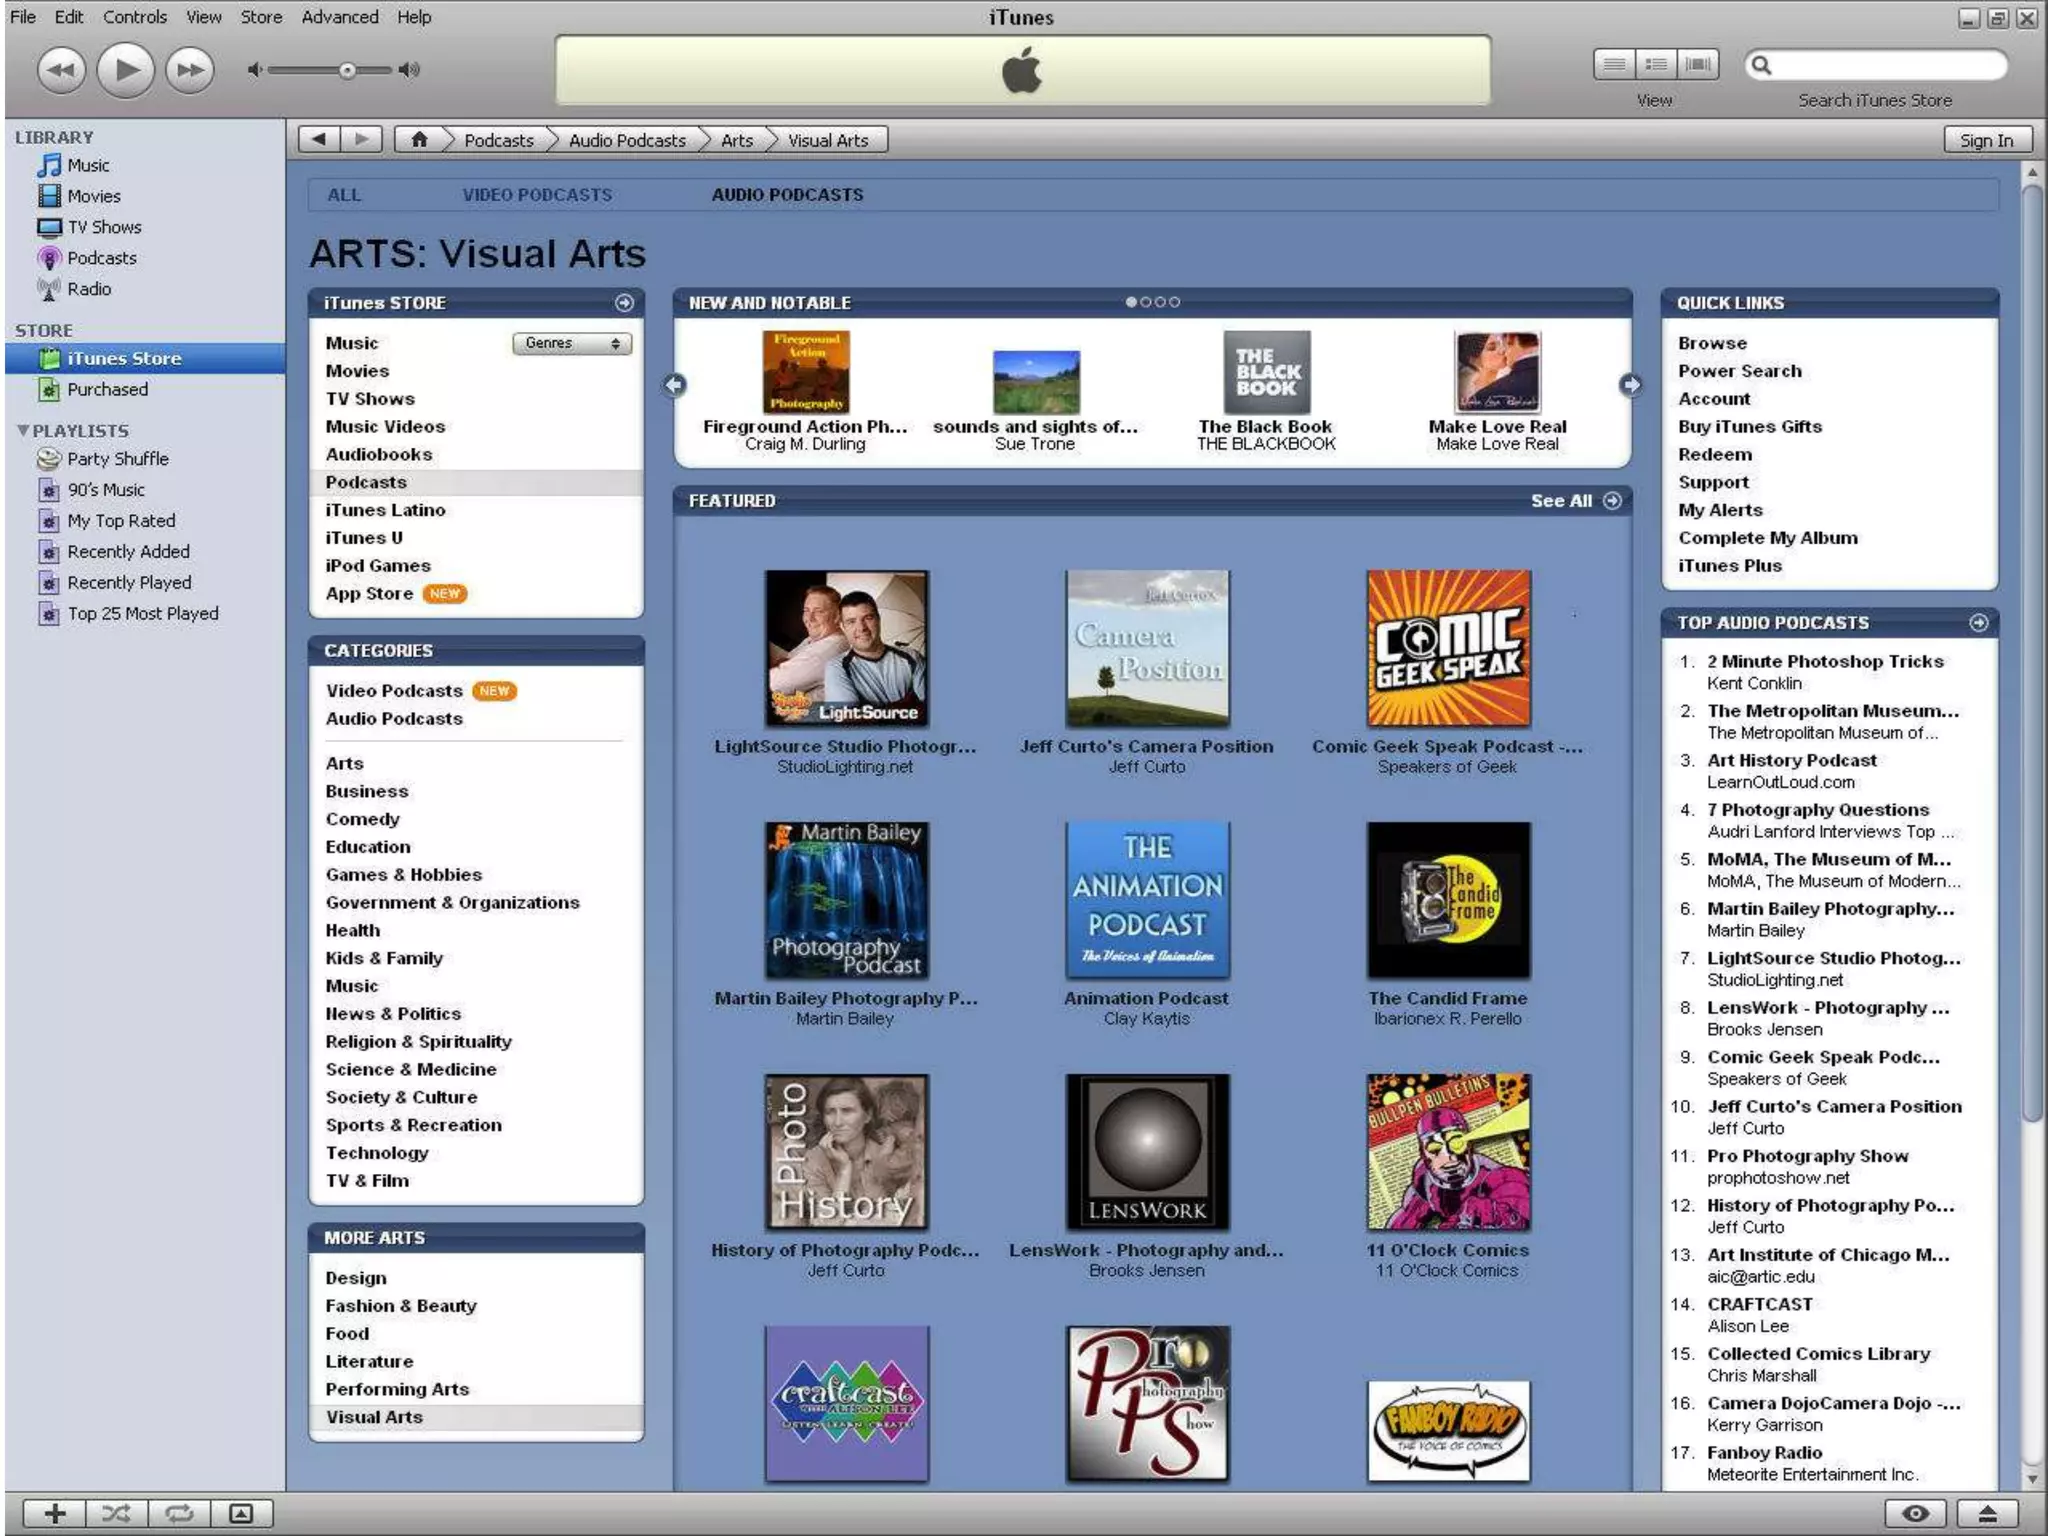
Task: Click the back navigation arrow
Action: tap(319, 140)
